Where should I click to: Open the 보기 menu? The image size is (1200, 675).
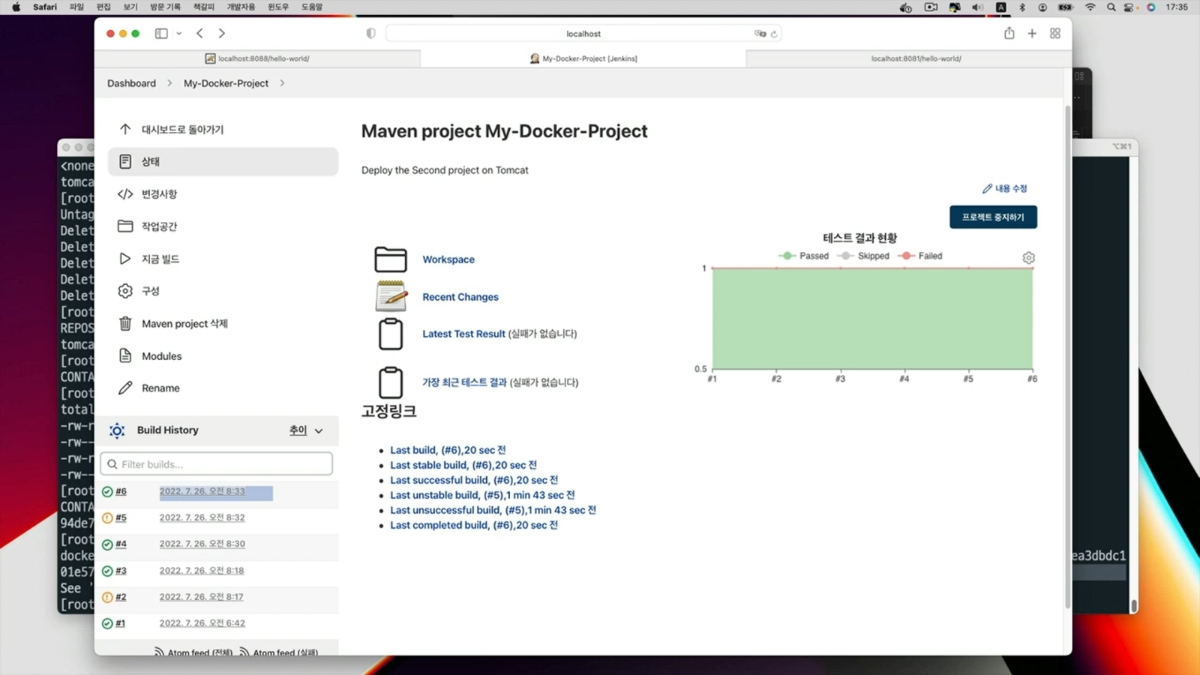tap(131, 7)
